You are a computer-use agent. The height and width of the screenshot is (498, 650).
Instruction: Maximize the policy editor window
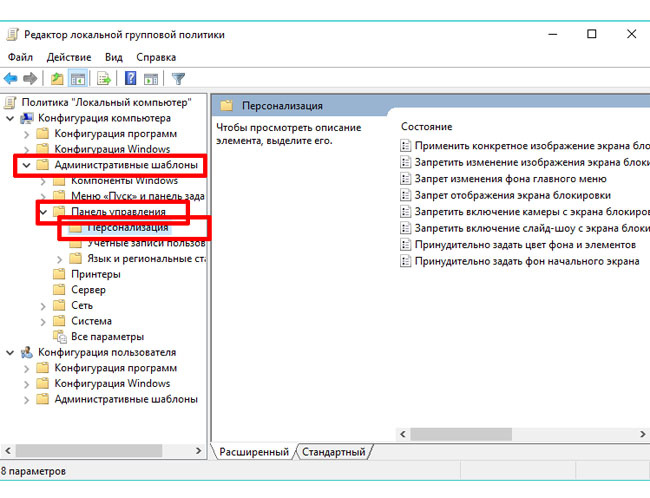pyautogui.click(x=592, y=34)
